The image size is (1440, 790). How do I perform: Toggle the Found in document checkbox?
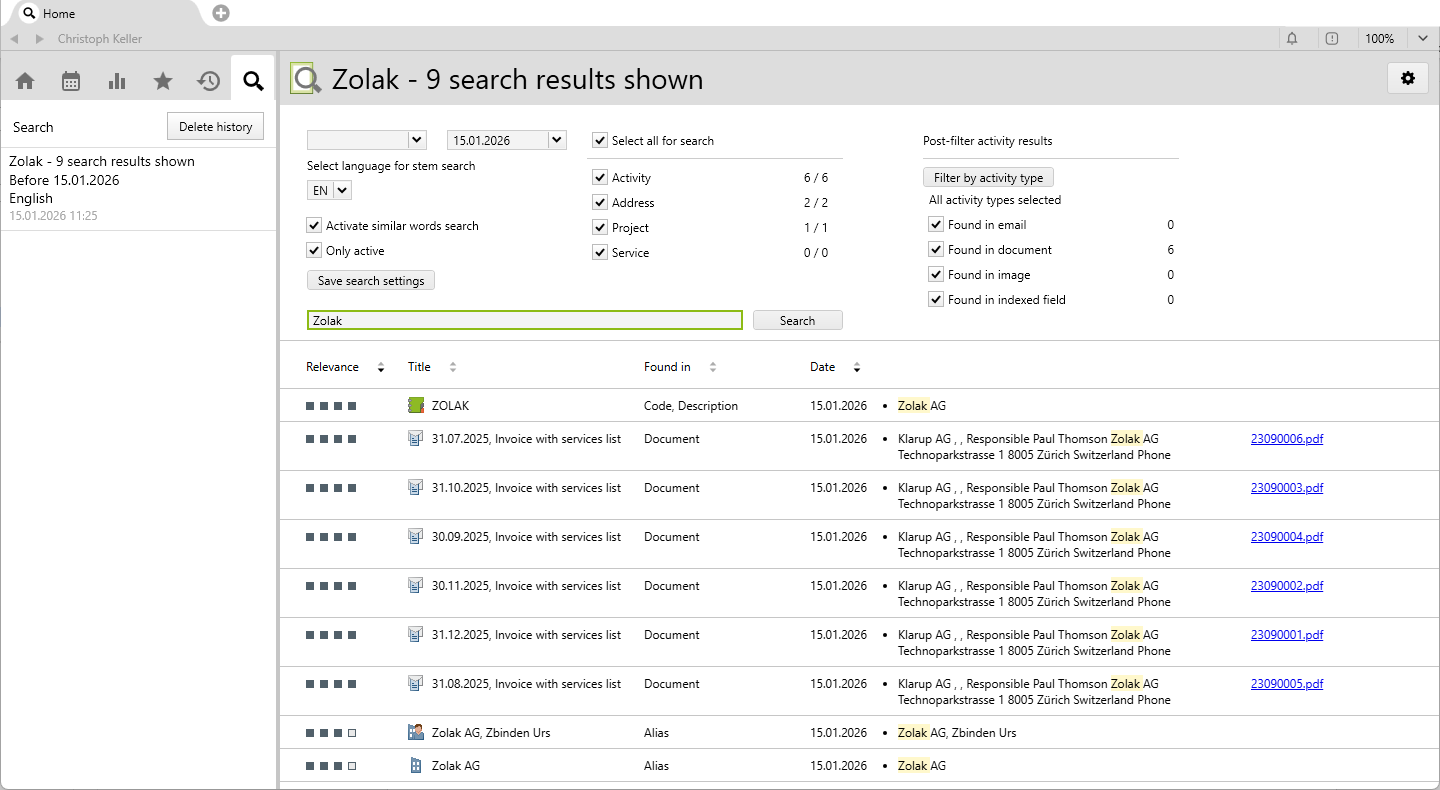coord(936,250)
